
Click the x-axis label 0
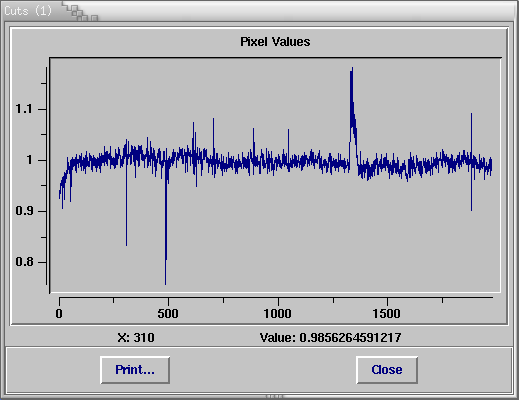pos(59,314)
